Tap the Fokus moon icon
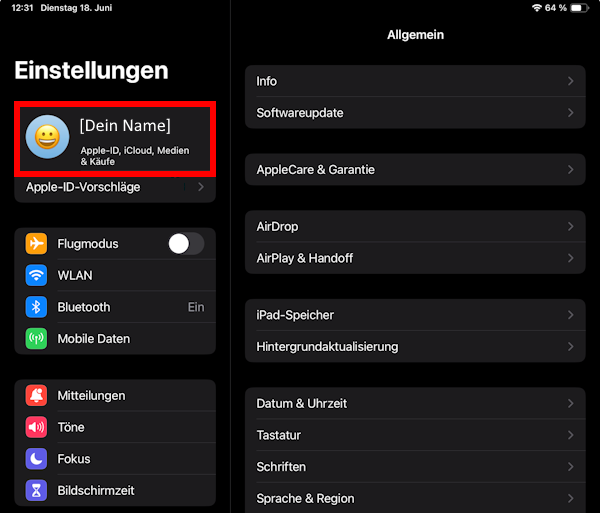Viewport: 600px width, 513px height. (x=36, y=459)
